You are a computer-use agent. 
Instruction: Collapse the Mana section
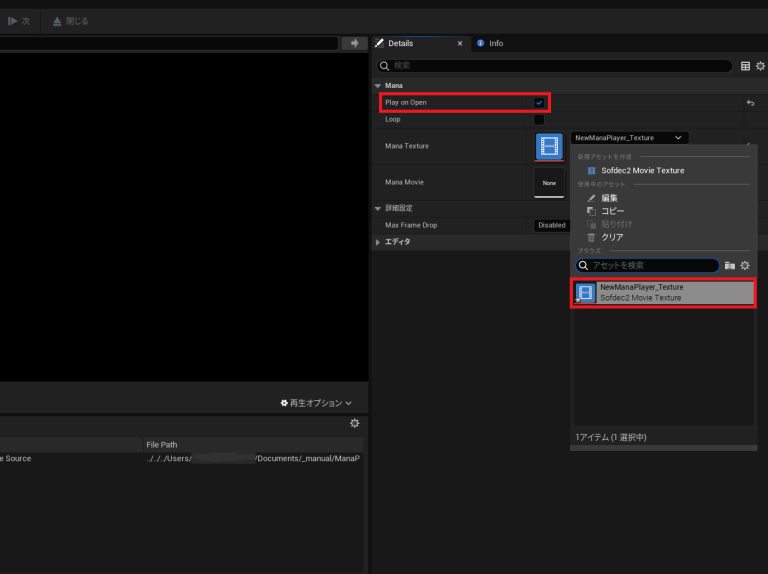tap(378, 86)
